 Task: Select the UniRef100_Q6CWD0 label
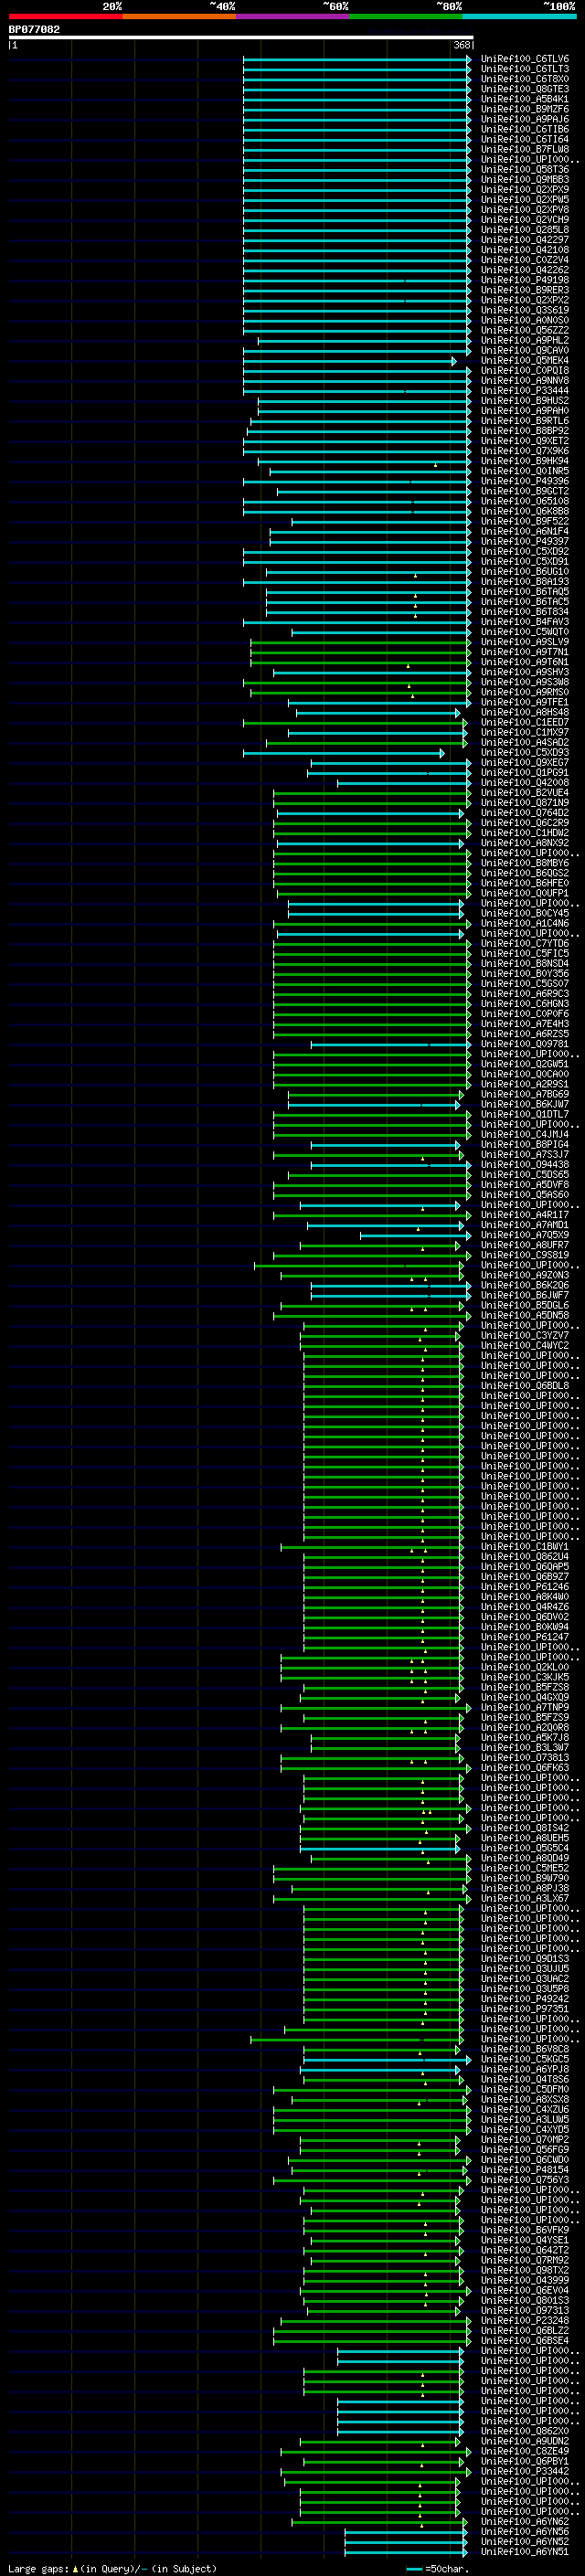[x=525, y=2160]
